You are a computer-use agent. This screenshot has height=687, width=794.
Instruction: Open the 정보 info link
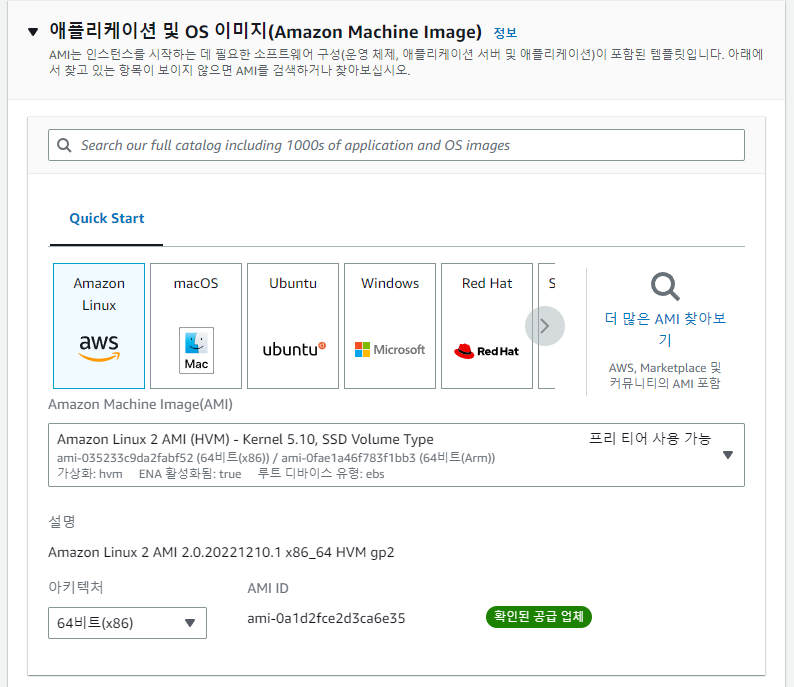(x=505, y=33)
